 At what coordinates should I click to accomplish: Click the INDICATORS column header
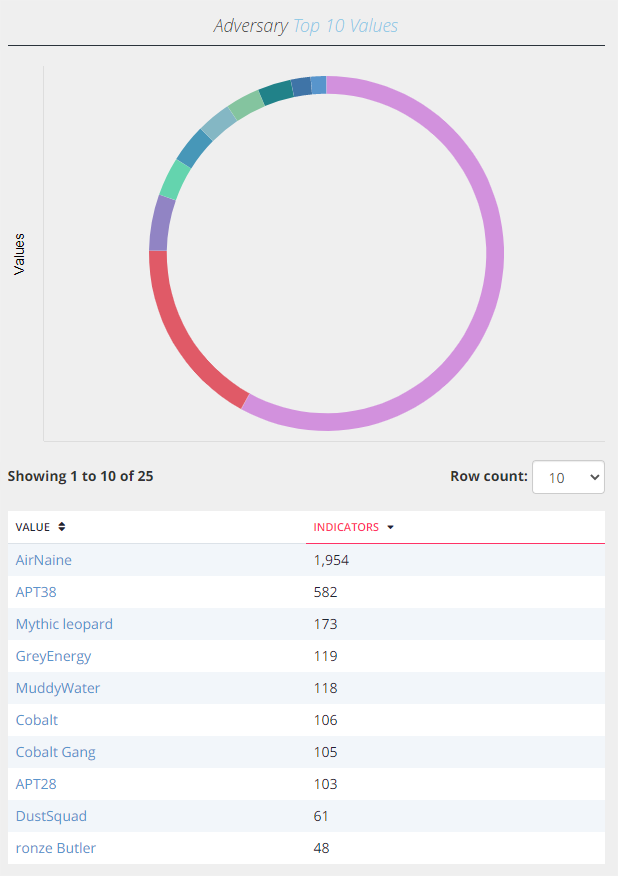click(346, 527)
